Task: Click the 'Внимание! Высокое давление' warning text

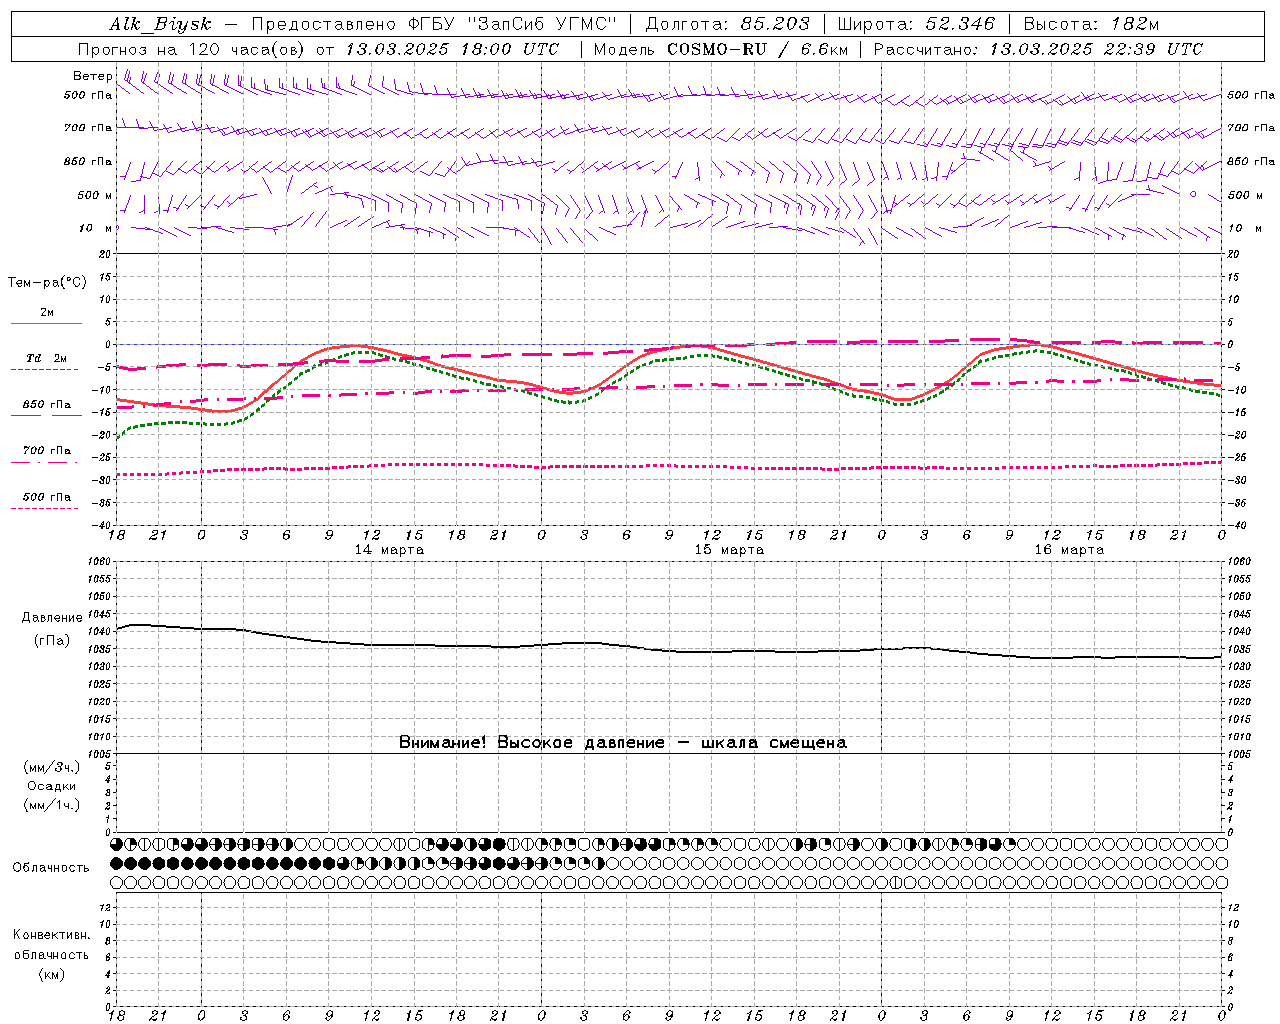Action: (x=532, y=743)
